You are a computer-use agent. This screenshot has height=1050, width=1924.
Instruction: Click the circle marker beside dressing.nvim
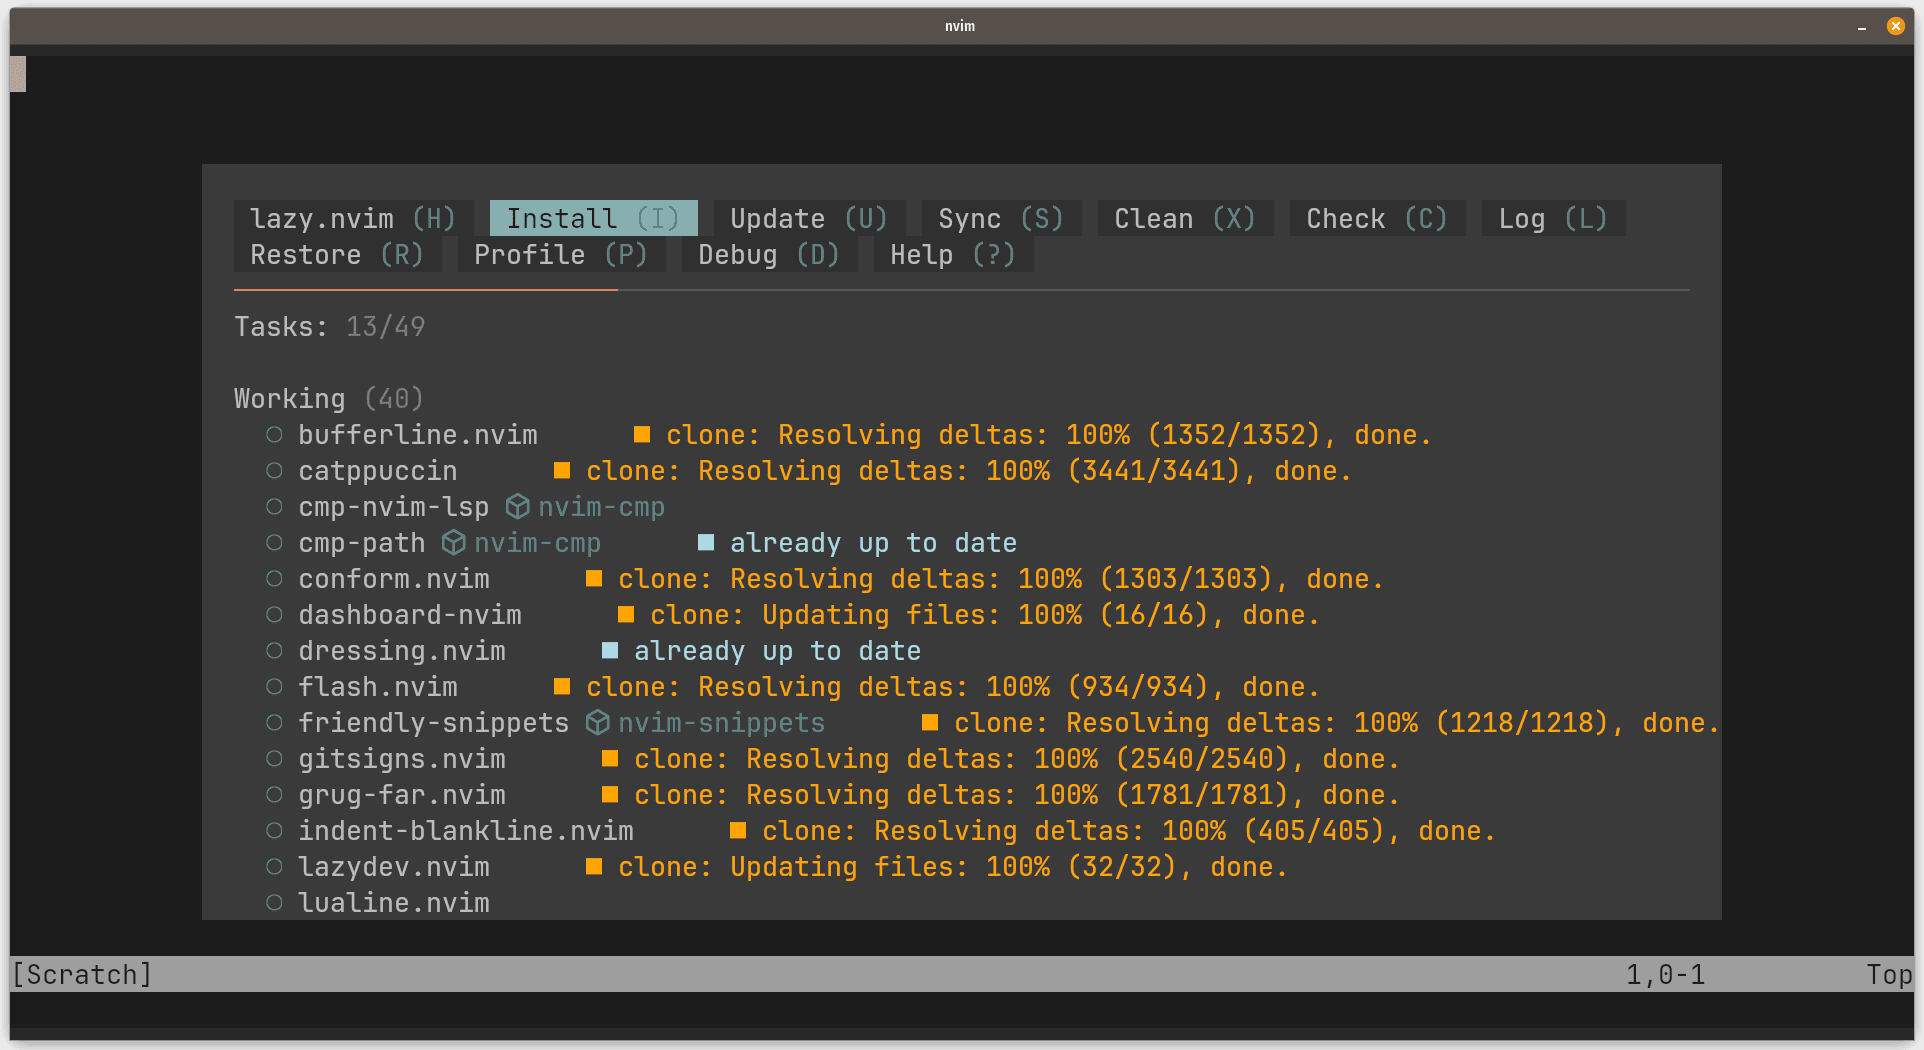(274, 651)
